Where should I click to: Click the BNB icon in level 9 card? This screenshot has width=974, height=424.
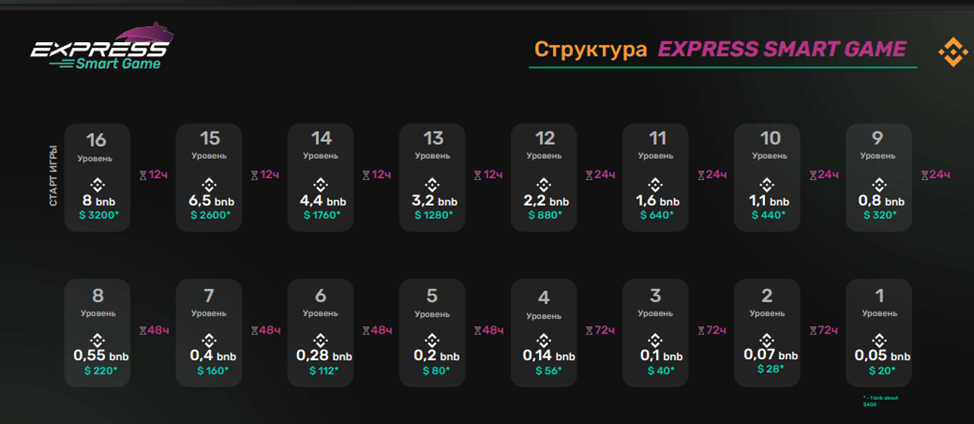point(879,185)
